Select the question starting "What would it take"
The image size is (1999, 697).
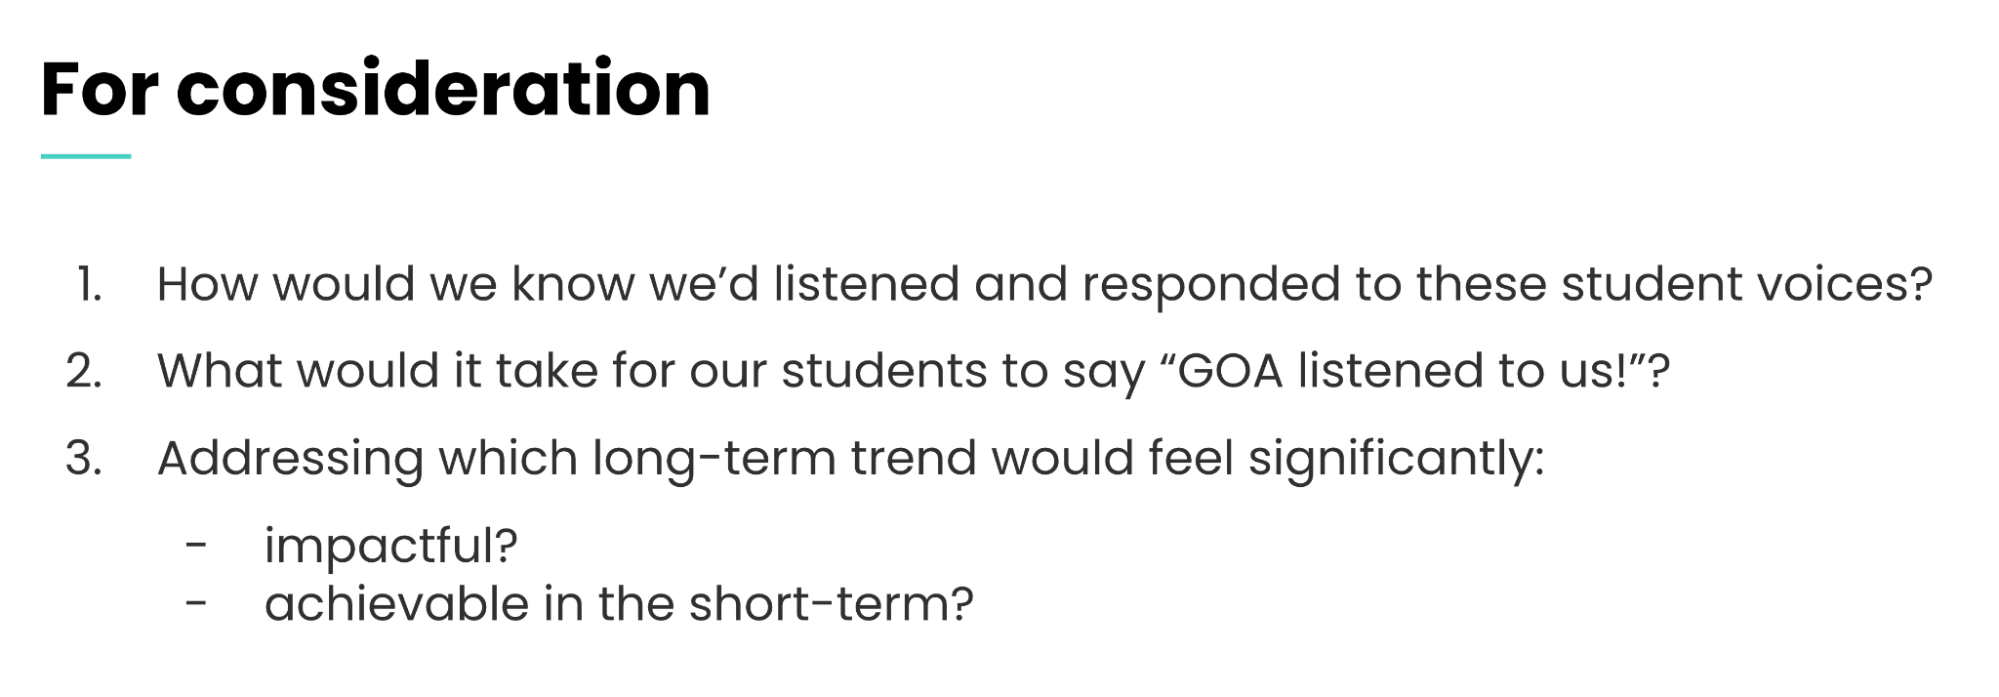[x=912, y=371]
